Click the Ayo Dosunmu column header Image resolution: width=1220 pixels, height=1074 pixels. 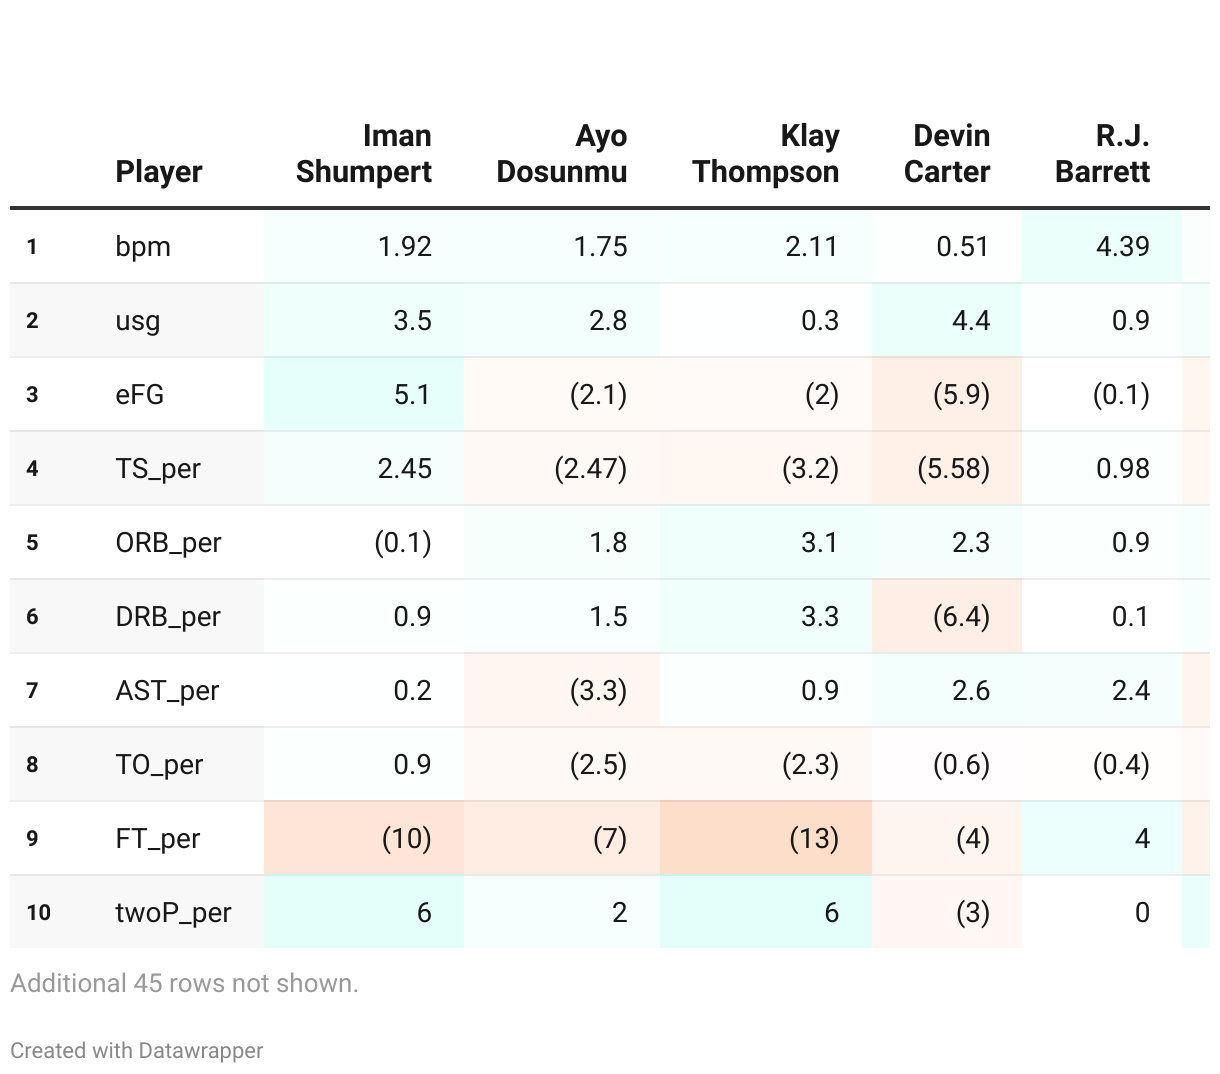(x=562, y=154)
